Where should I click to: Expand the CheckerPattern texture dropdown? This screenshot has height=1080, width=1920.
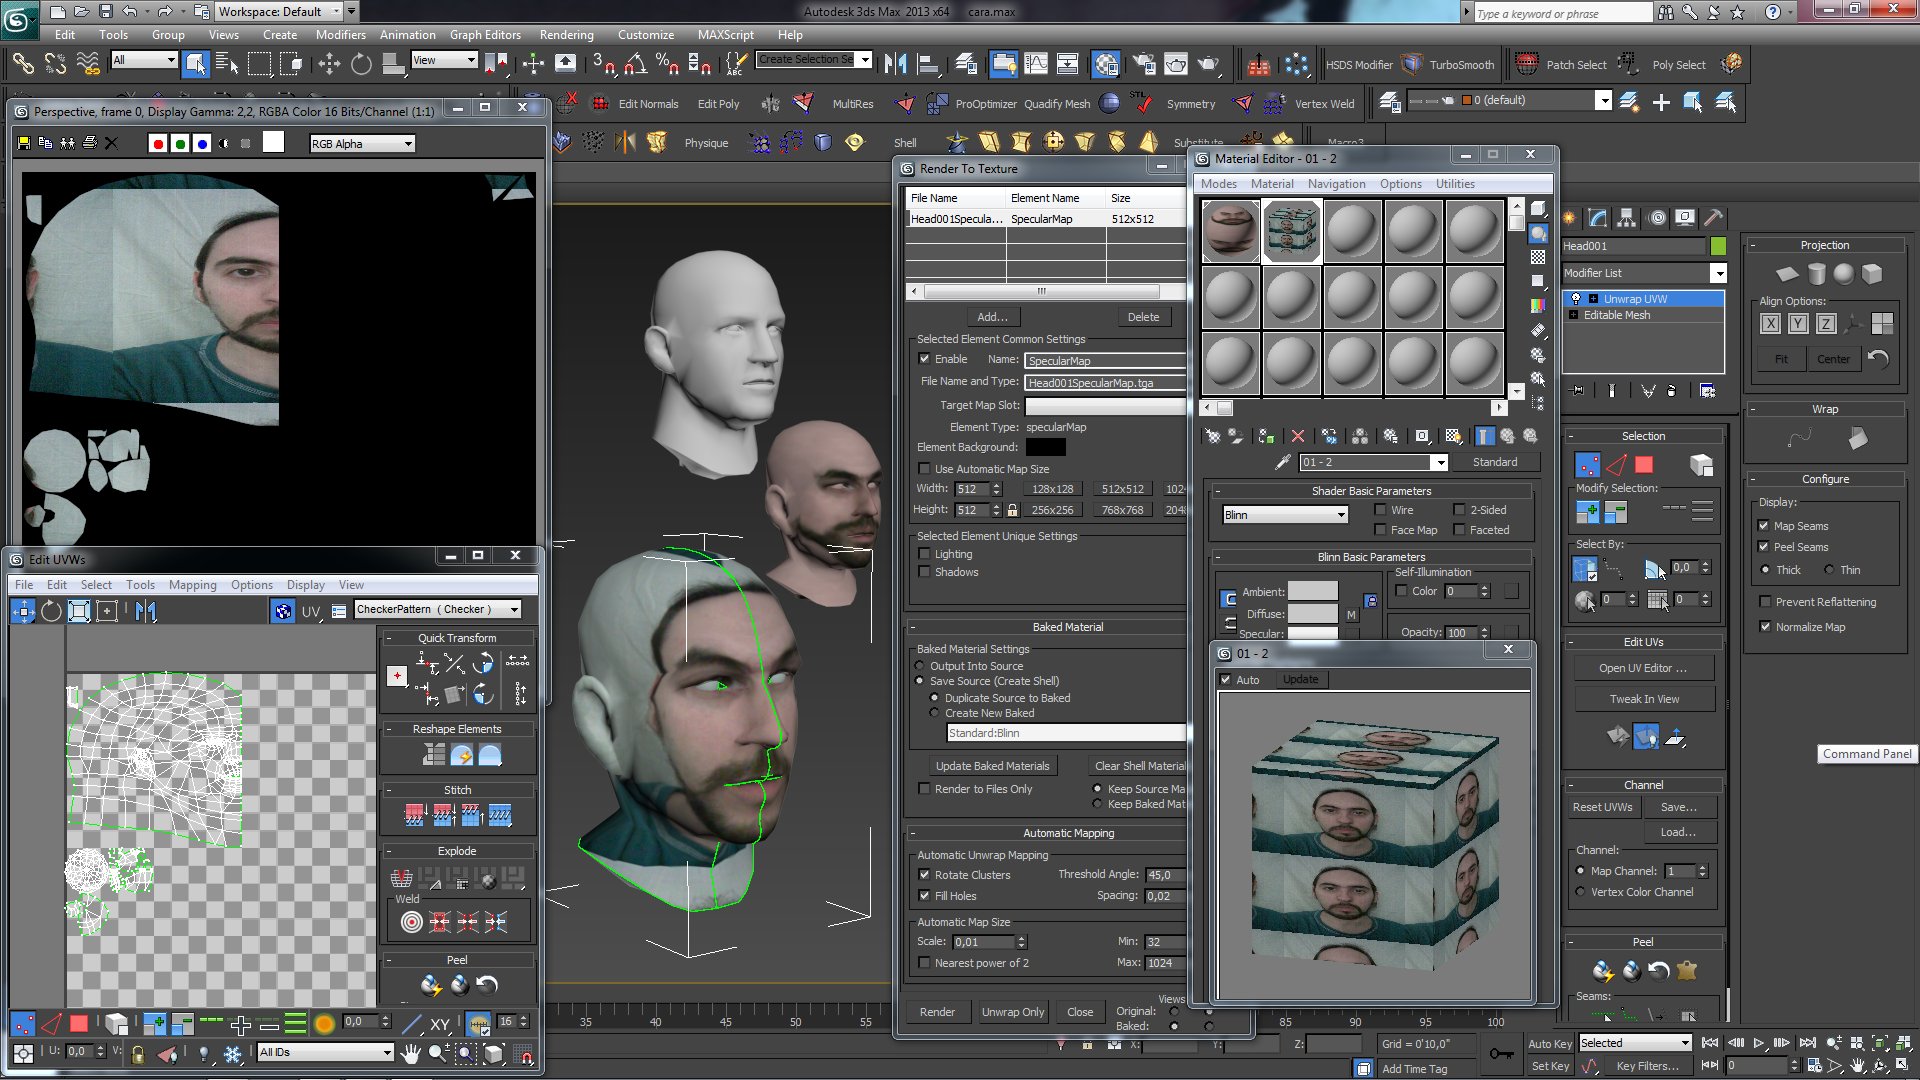click(514, 609)
